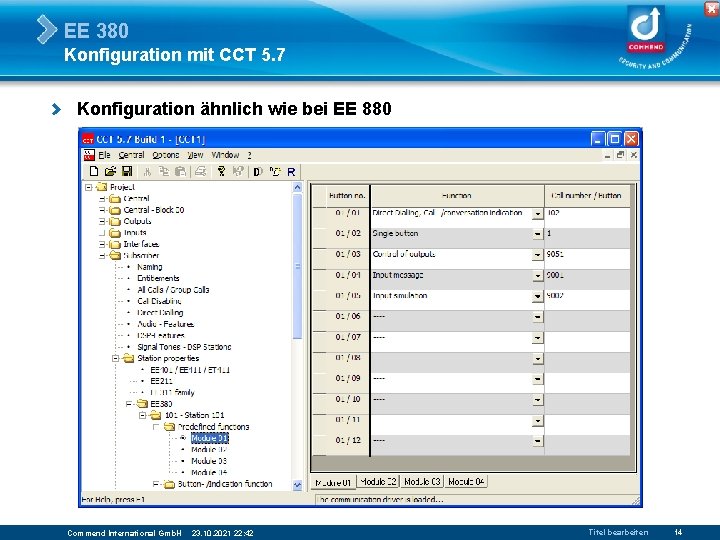Screen dimensions: 720x540
Task: Click the Commend logo on the slide
Action: click(x=646, y=29)
